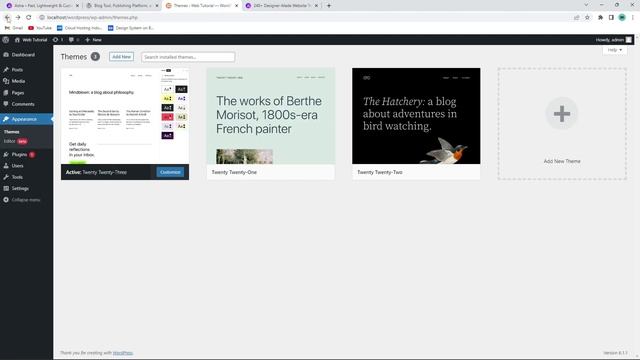This screenshot has width=640, height=360.
Task: Close the 240+ Designer-Made Website tab
Action: coord(316,6)
